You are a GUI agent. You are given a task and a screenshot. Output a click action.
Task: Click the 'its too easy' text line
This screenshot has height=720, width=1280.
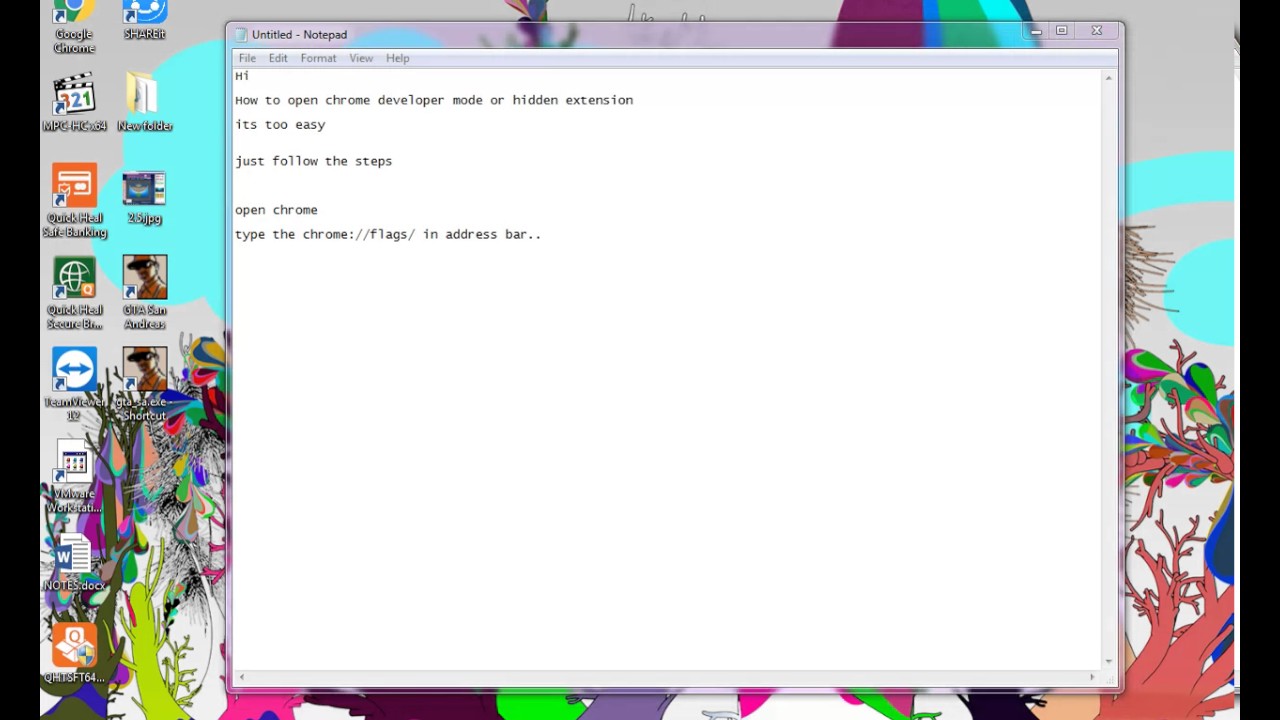[x=280, y=125]
